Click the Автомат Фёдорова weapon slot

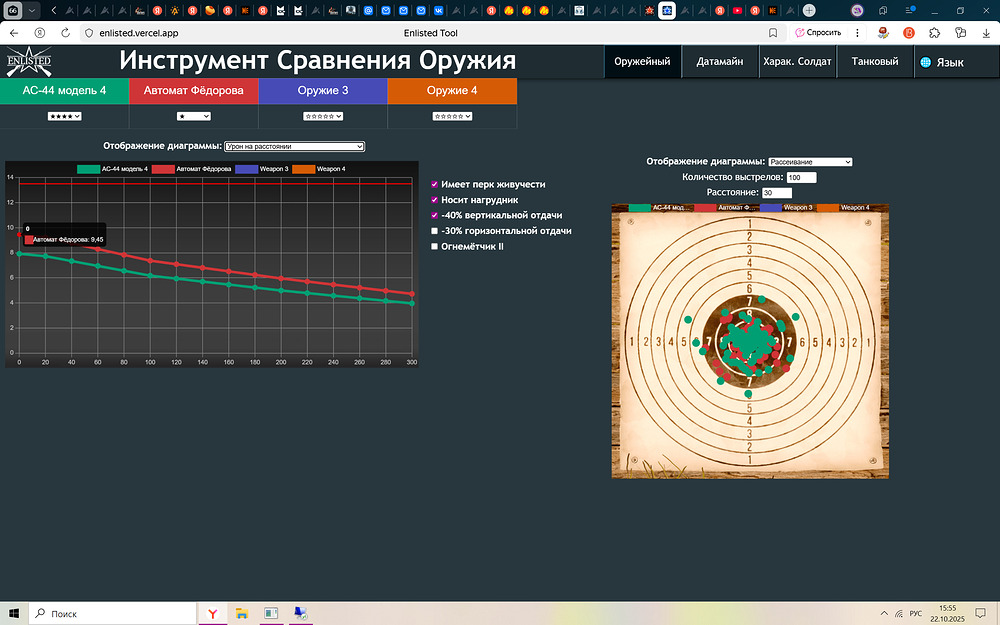coord(194,91)
